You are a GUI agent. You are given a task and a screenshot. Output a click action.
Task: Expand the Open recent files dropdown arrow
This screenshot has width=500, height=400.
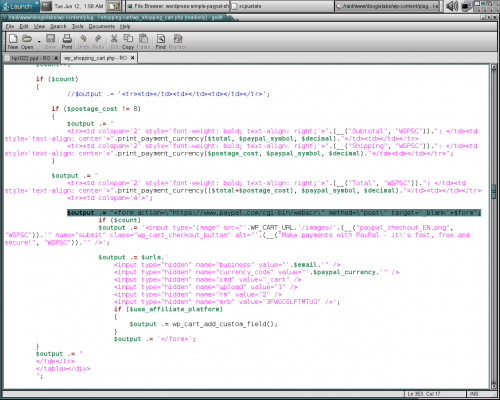coord(39,42)
